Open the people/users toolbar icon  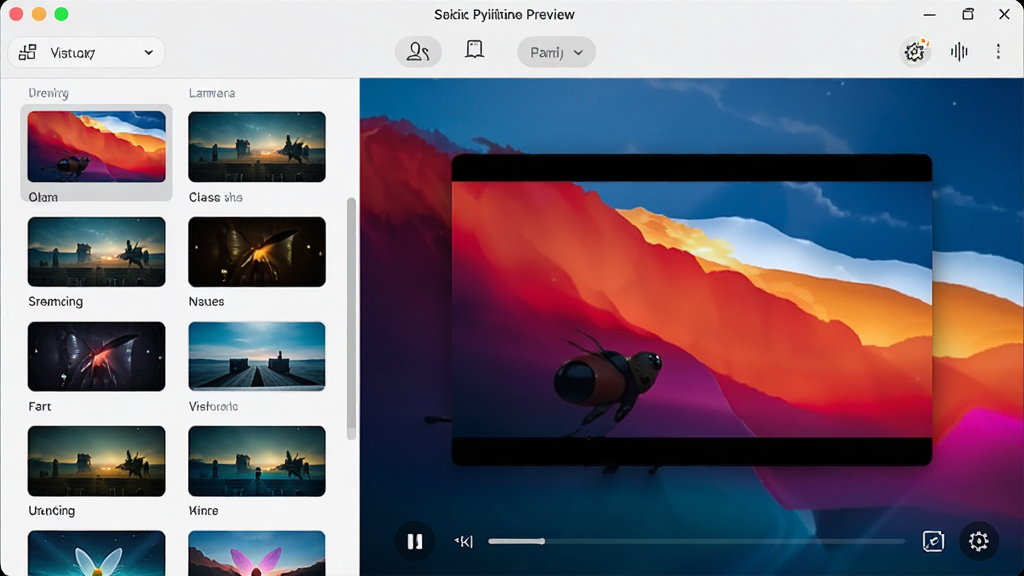(418, 52)
